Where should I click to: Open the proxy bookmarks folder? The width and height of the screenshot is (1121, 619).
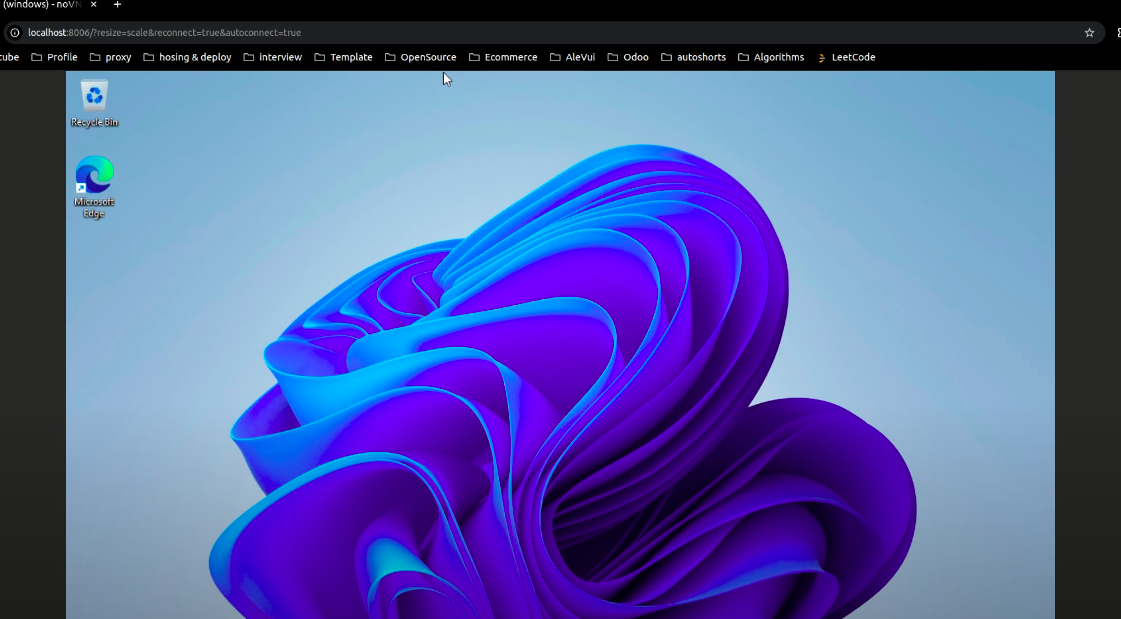point(111,57)
